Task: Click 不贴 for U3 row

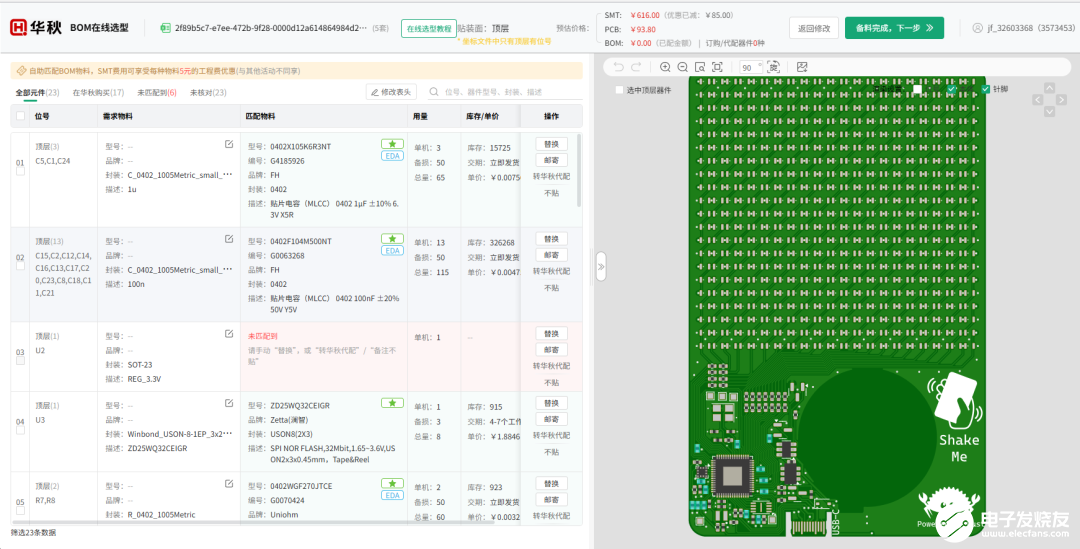Action: [552, 452]
